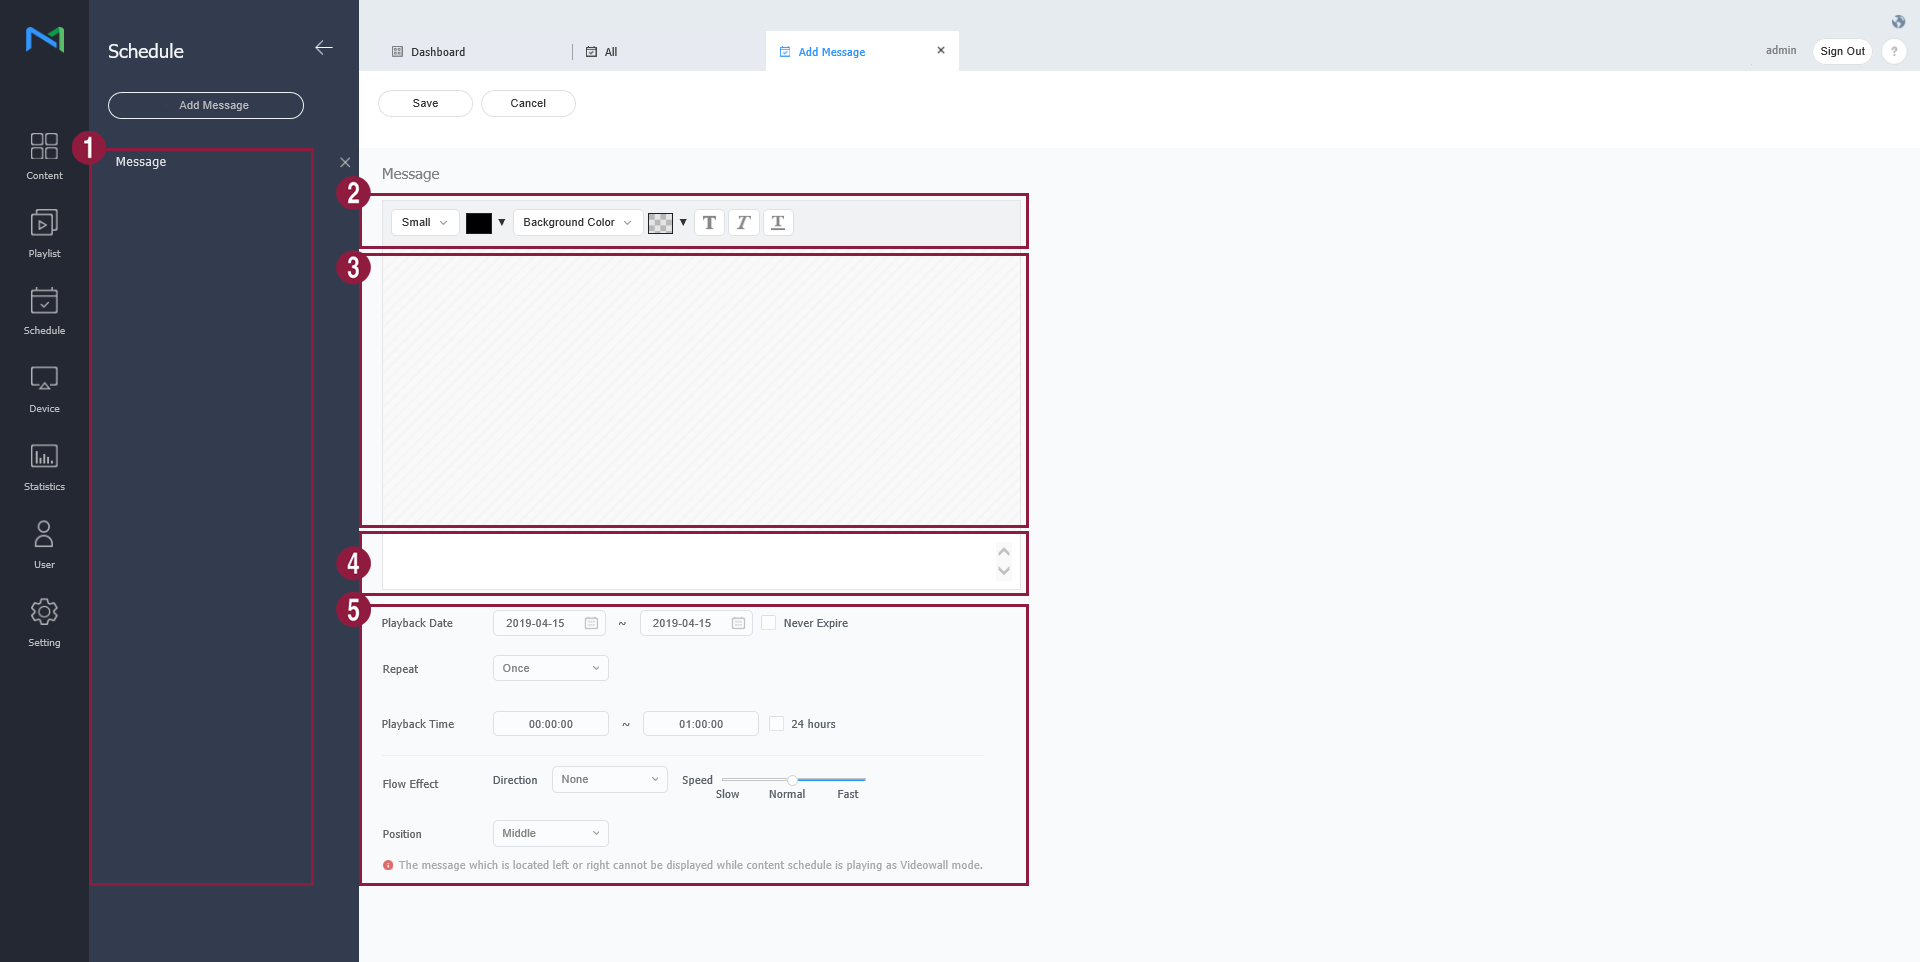Viewport: 1920px width, 962px height.
Task: Switch to the All tab
Action: [x=608, y=51]
